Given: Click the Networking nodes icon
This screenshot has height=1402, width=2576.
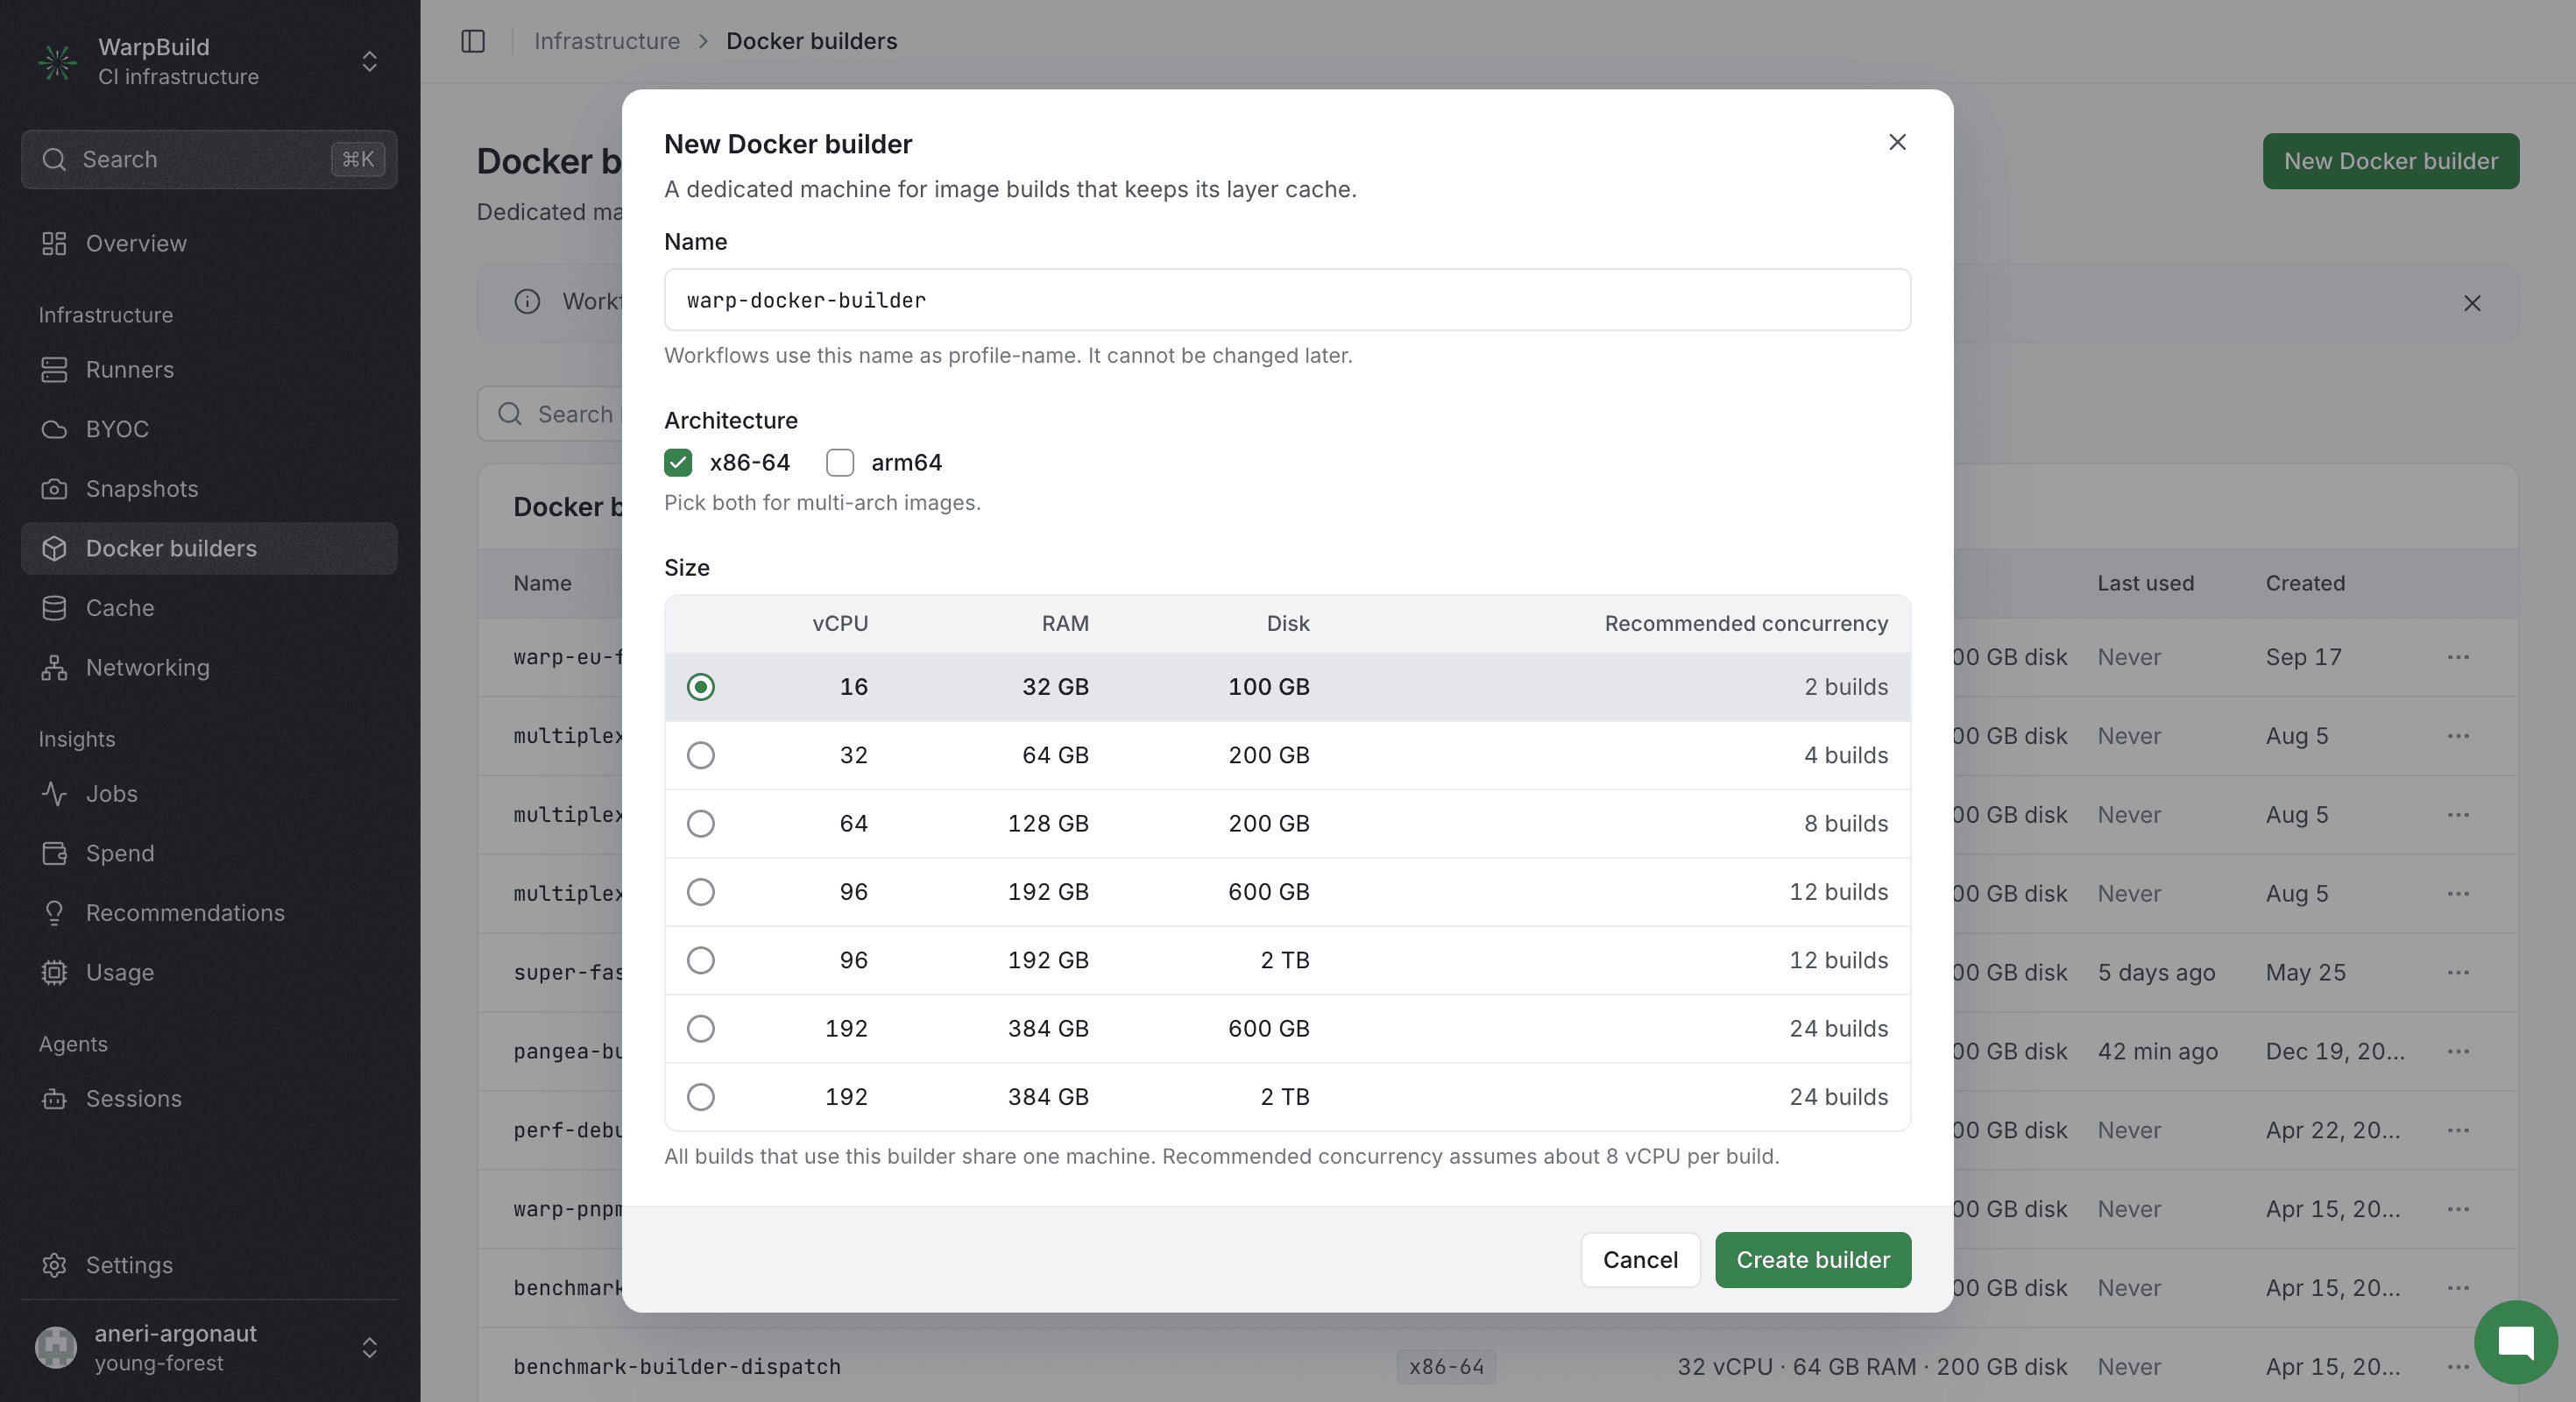Looking at the screenshot, I should pos(54,667).
